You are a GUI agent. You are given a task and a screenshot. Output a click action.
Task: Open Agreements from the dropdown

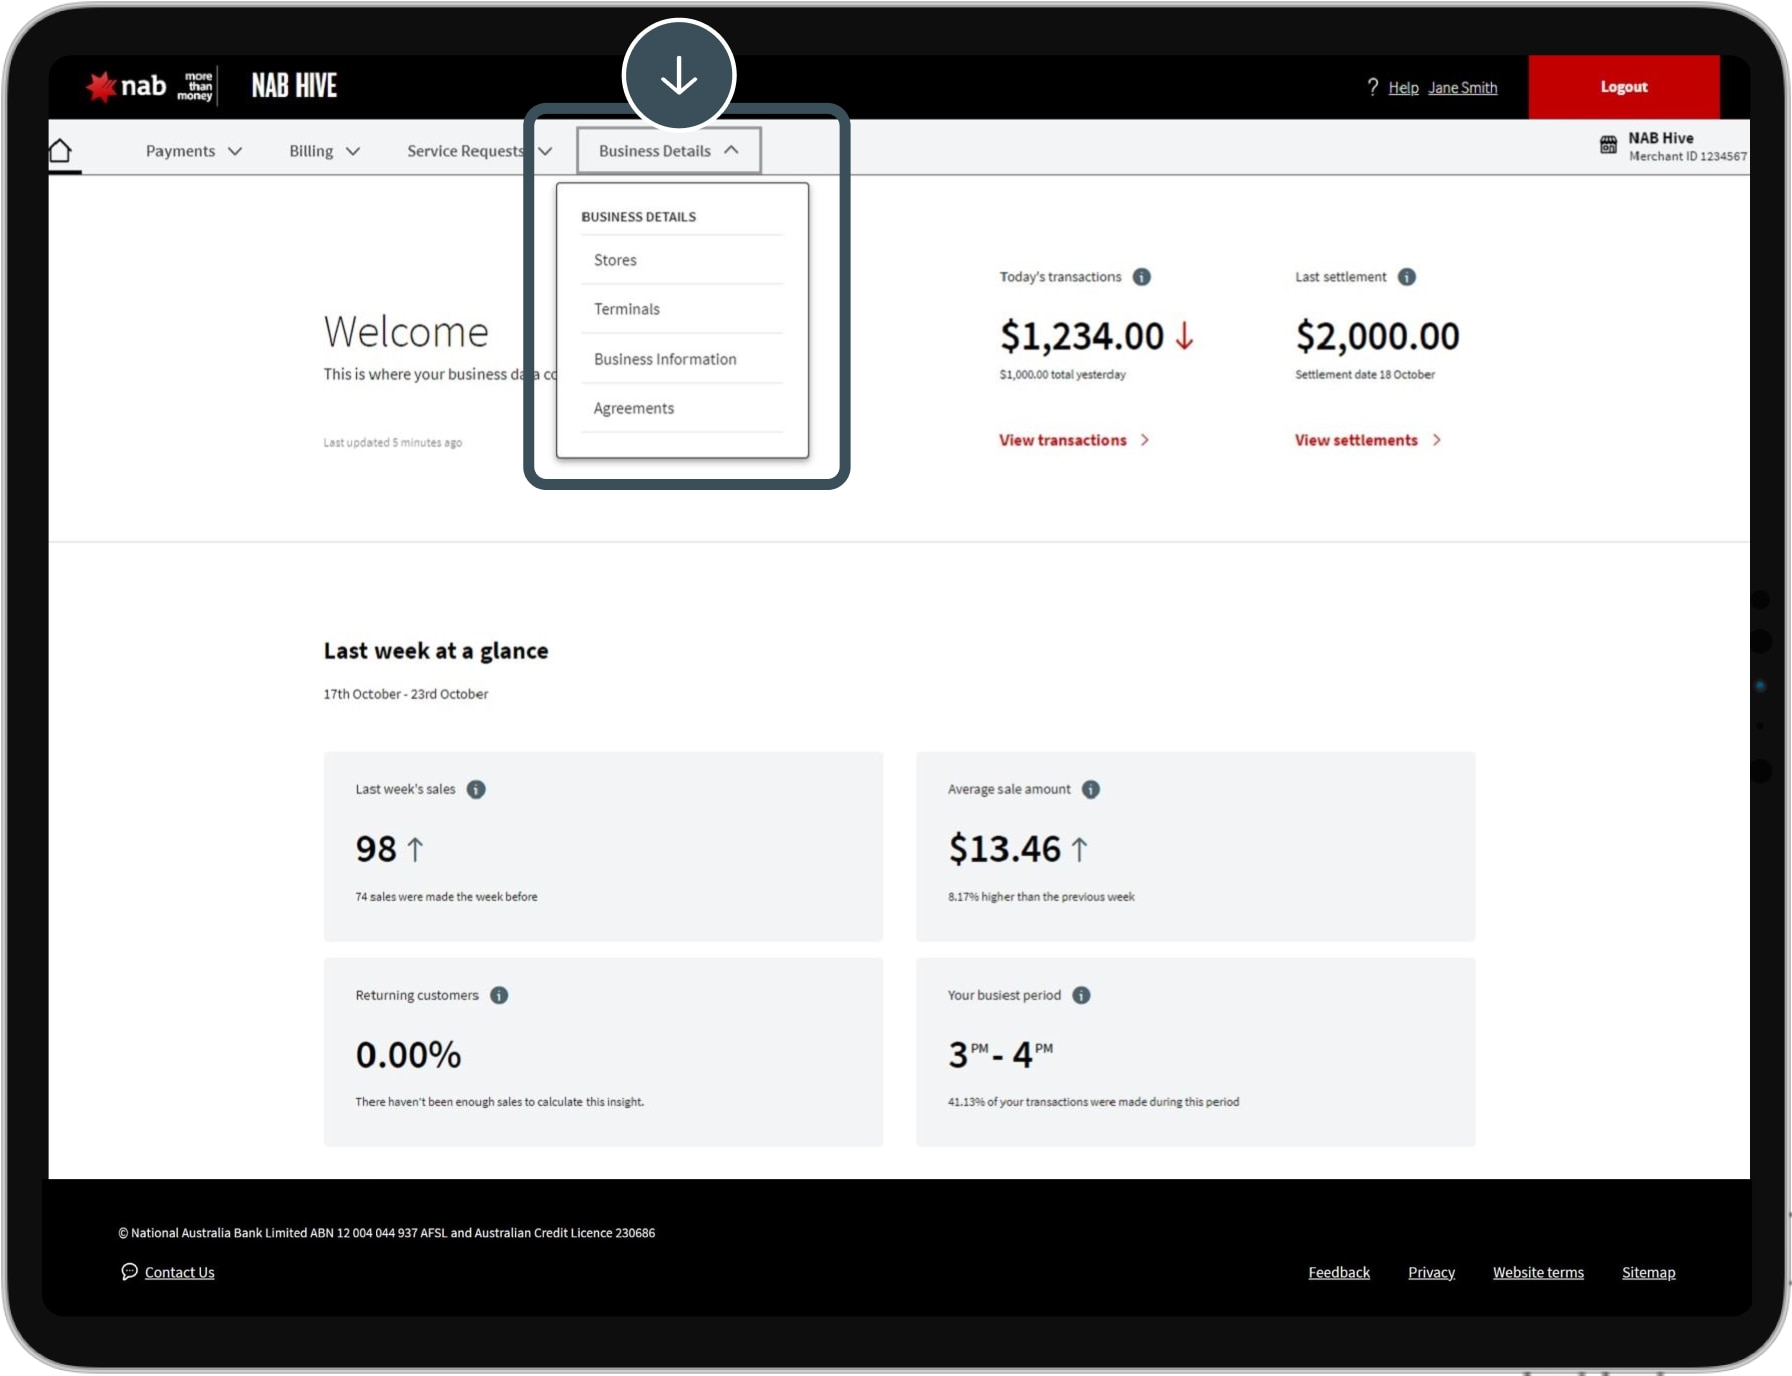click(633, 408)
